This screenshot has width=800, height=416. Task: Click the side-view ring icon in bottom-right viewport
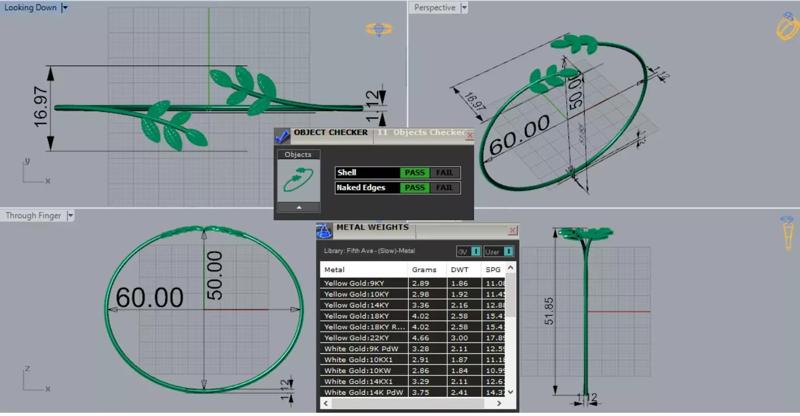tap(787, 233)
